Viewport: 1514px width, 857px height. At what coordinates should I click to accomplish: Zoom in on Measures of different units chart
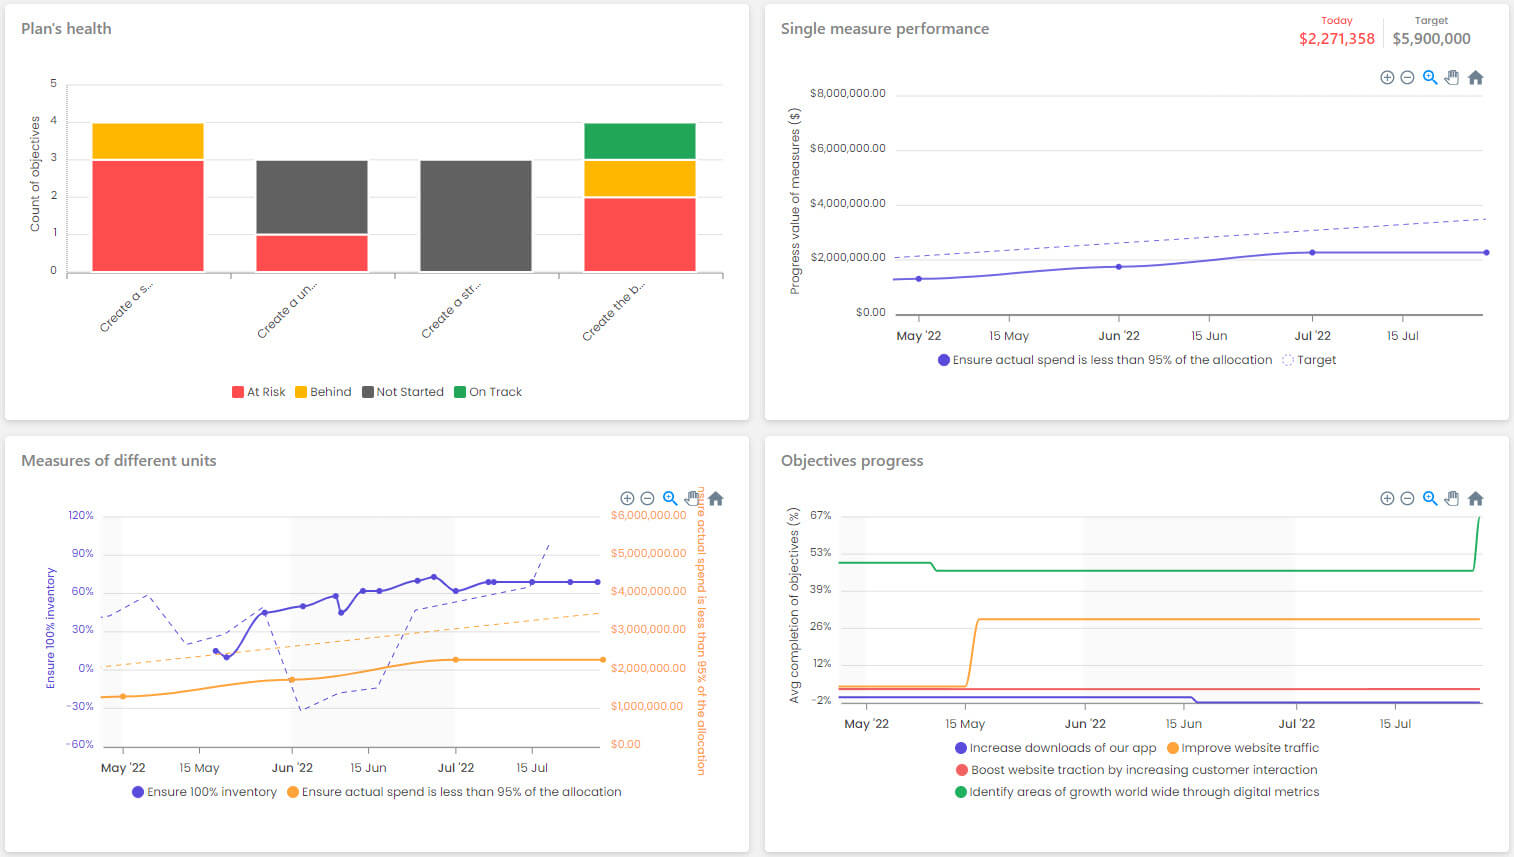[627, 498]
